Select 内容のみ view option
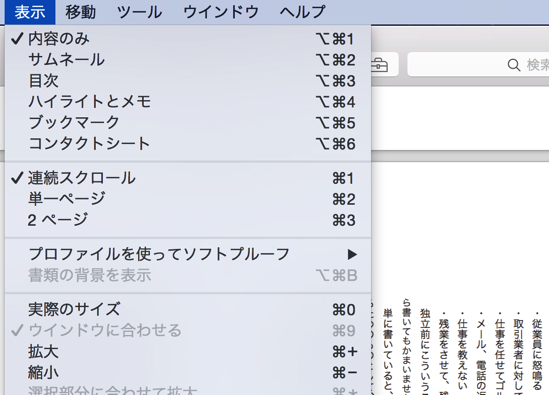549x395 pixels. pos(188,39)
